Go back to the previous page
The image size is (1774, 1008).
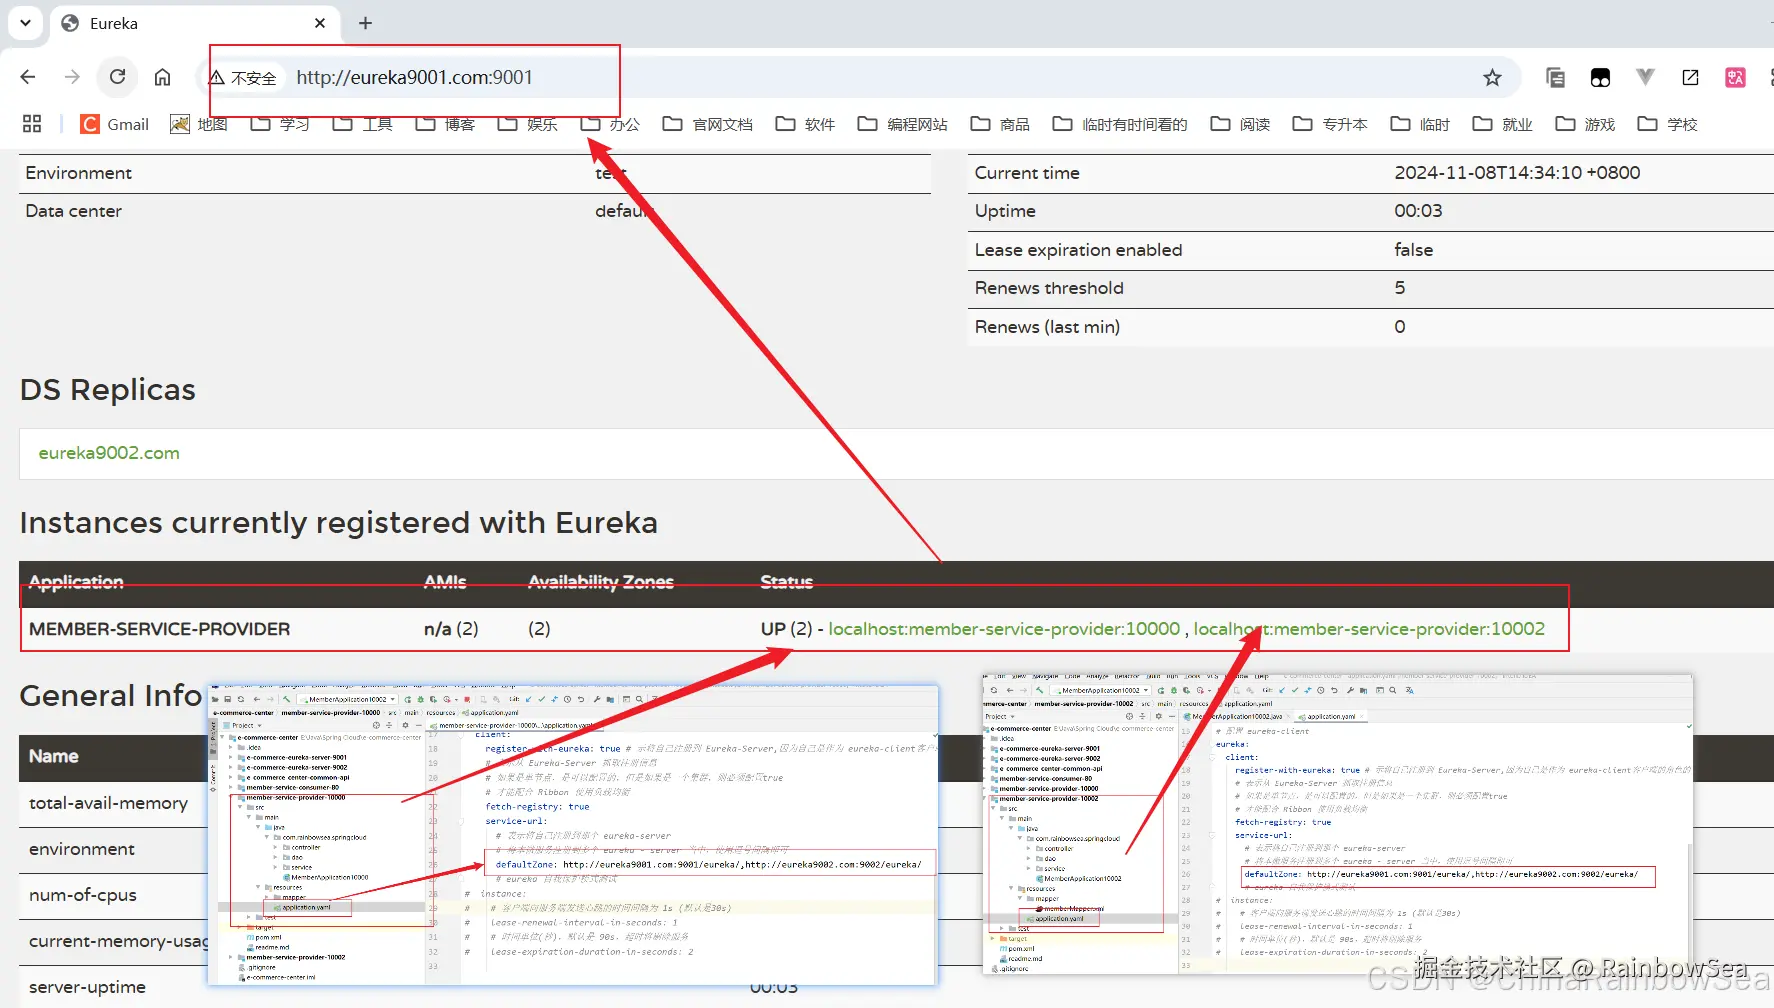coord(28,77)
